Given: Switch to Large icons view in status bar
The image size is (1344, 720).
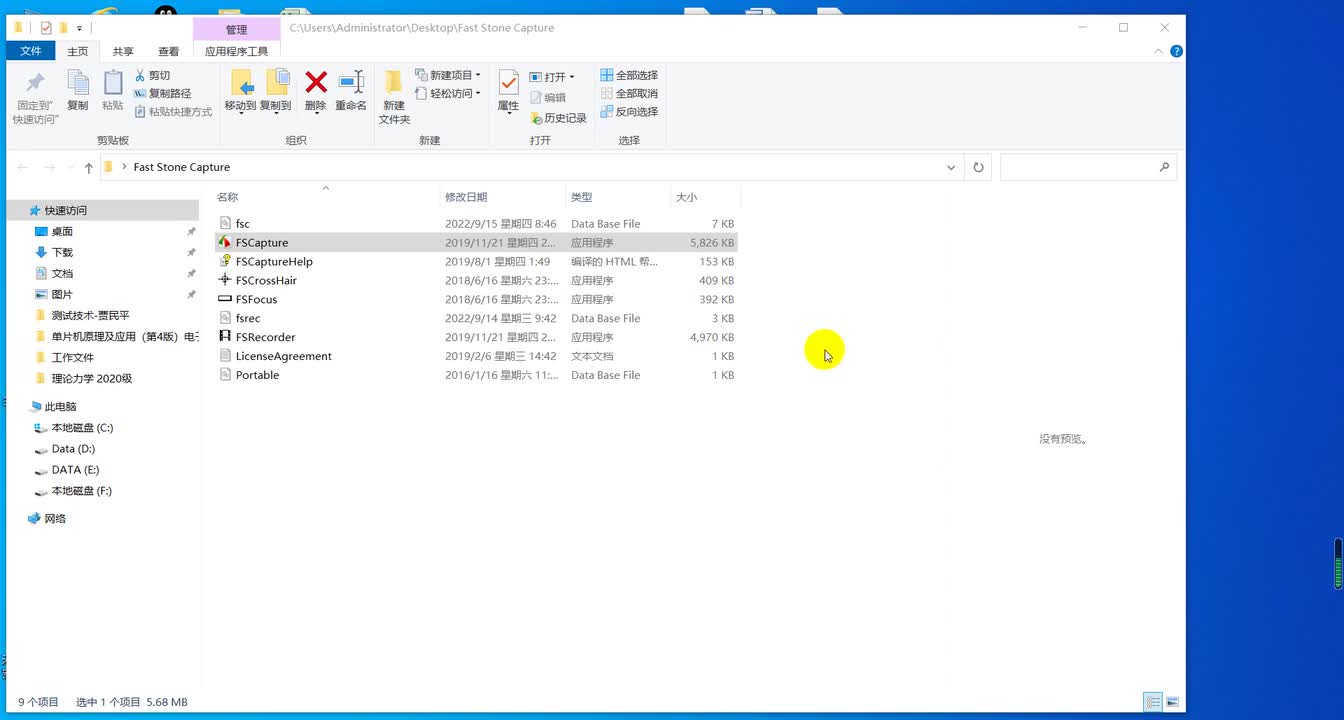Looking at the screenshot, I should 1172,702.
